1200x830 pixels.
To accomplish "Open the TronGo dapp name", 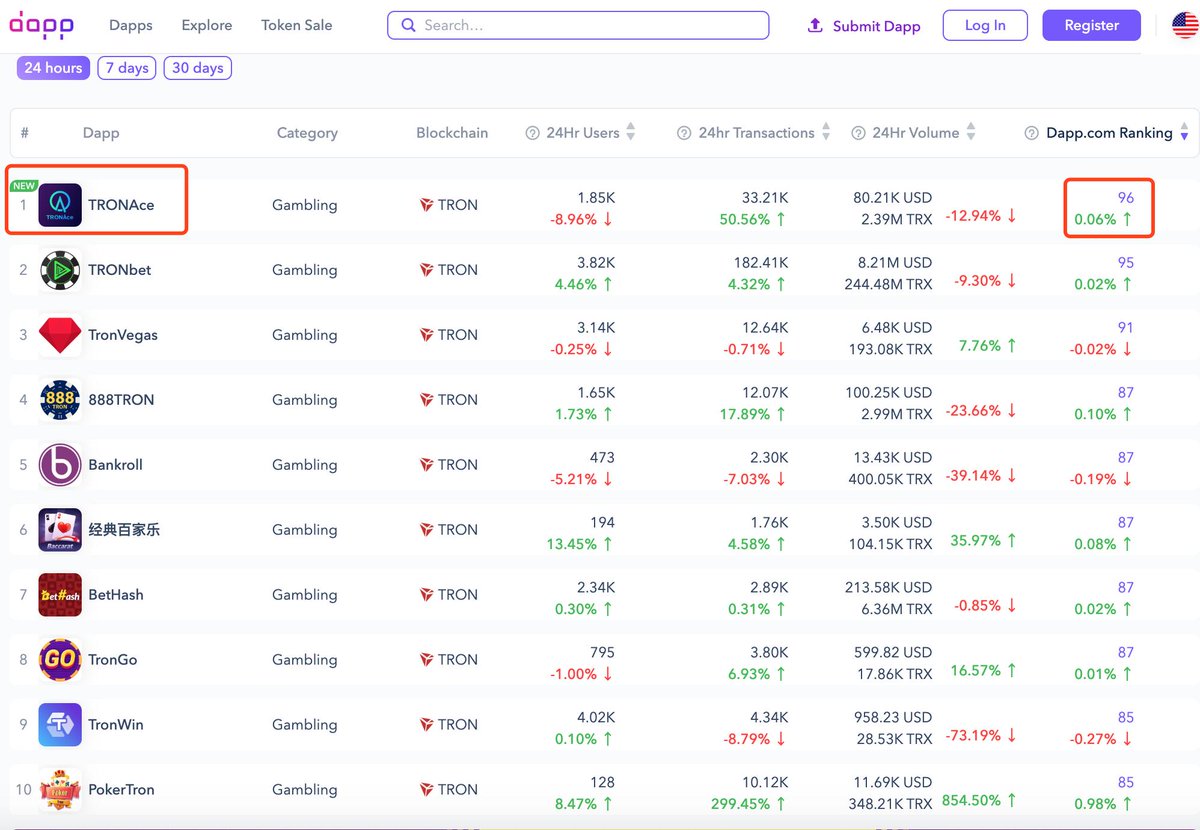I will (x=113, y=660).
